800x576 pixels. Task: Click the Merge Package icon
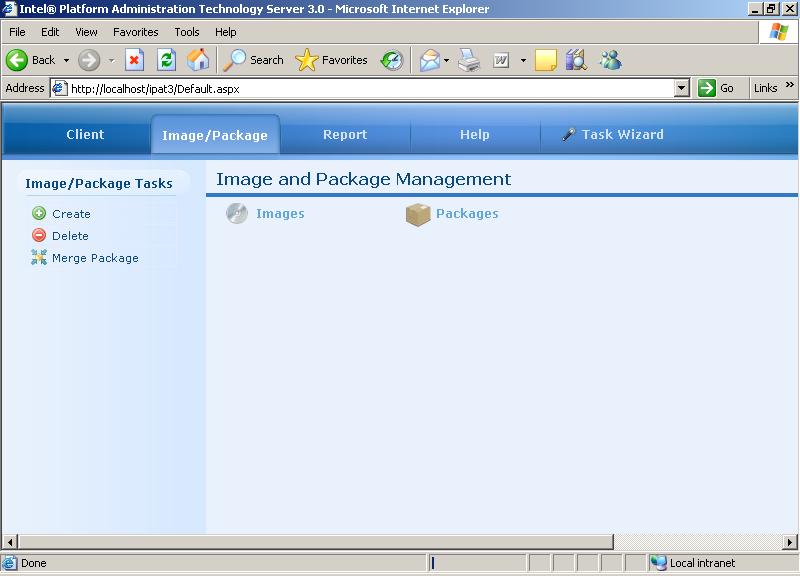[39, 258]
